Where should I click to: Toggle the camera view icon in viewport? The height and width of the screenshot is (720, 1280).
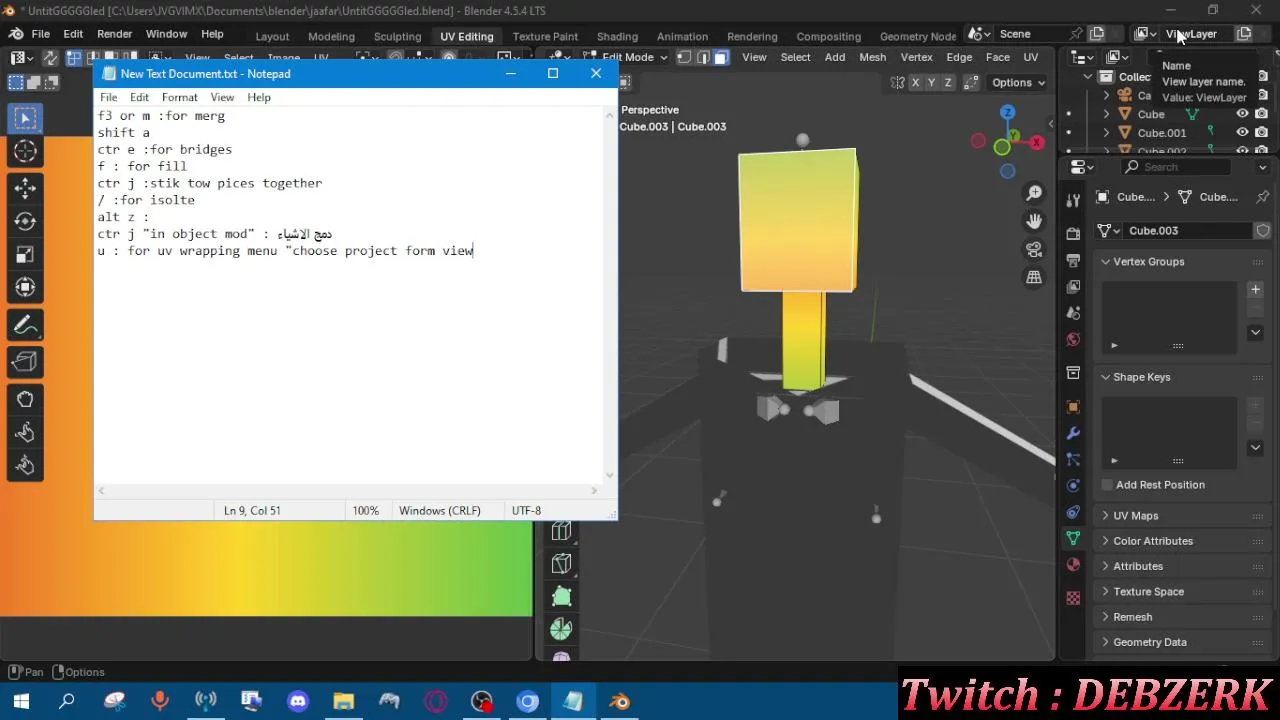click(x=1034, y=249)
